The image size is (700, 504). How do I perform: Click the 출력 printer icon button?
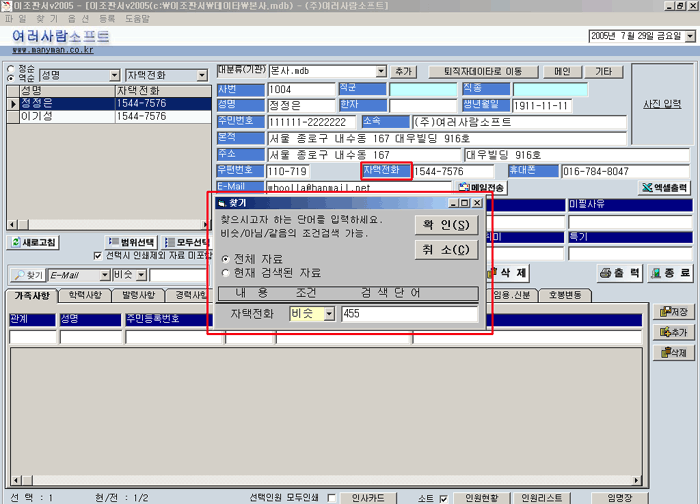point(620,273)
